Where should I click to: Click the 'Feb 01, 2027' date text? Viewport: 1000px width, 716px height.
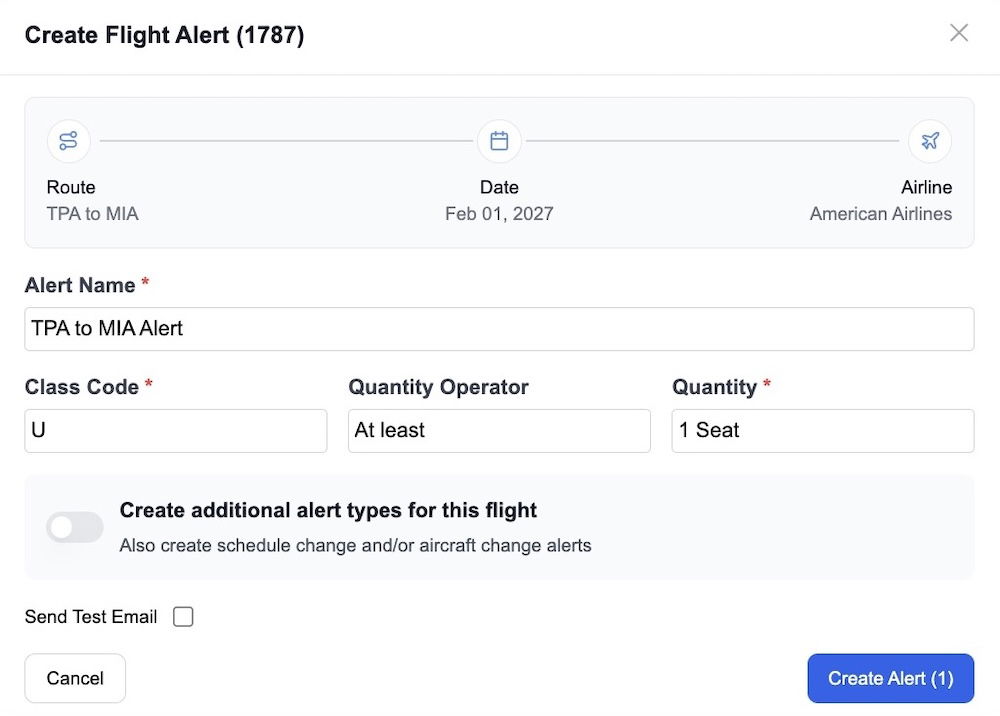click(499, 214)
